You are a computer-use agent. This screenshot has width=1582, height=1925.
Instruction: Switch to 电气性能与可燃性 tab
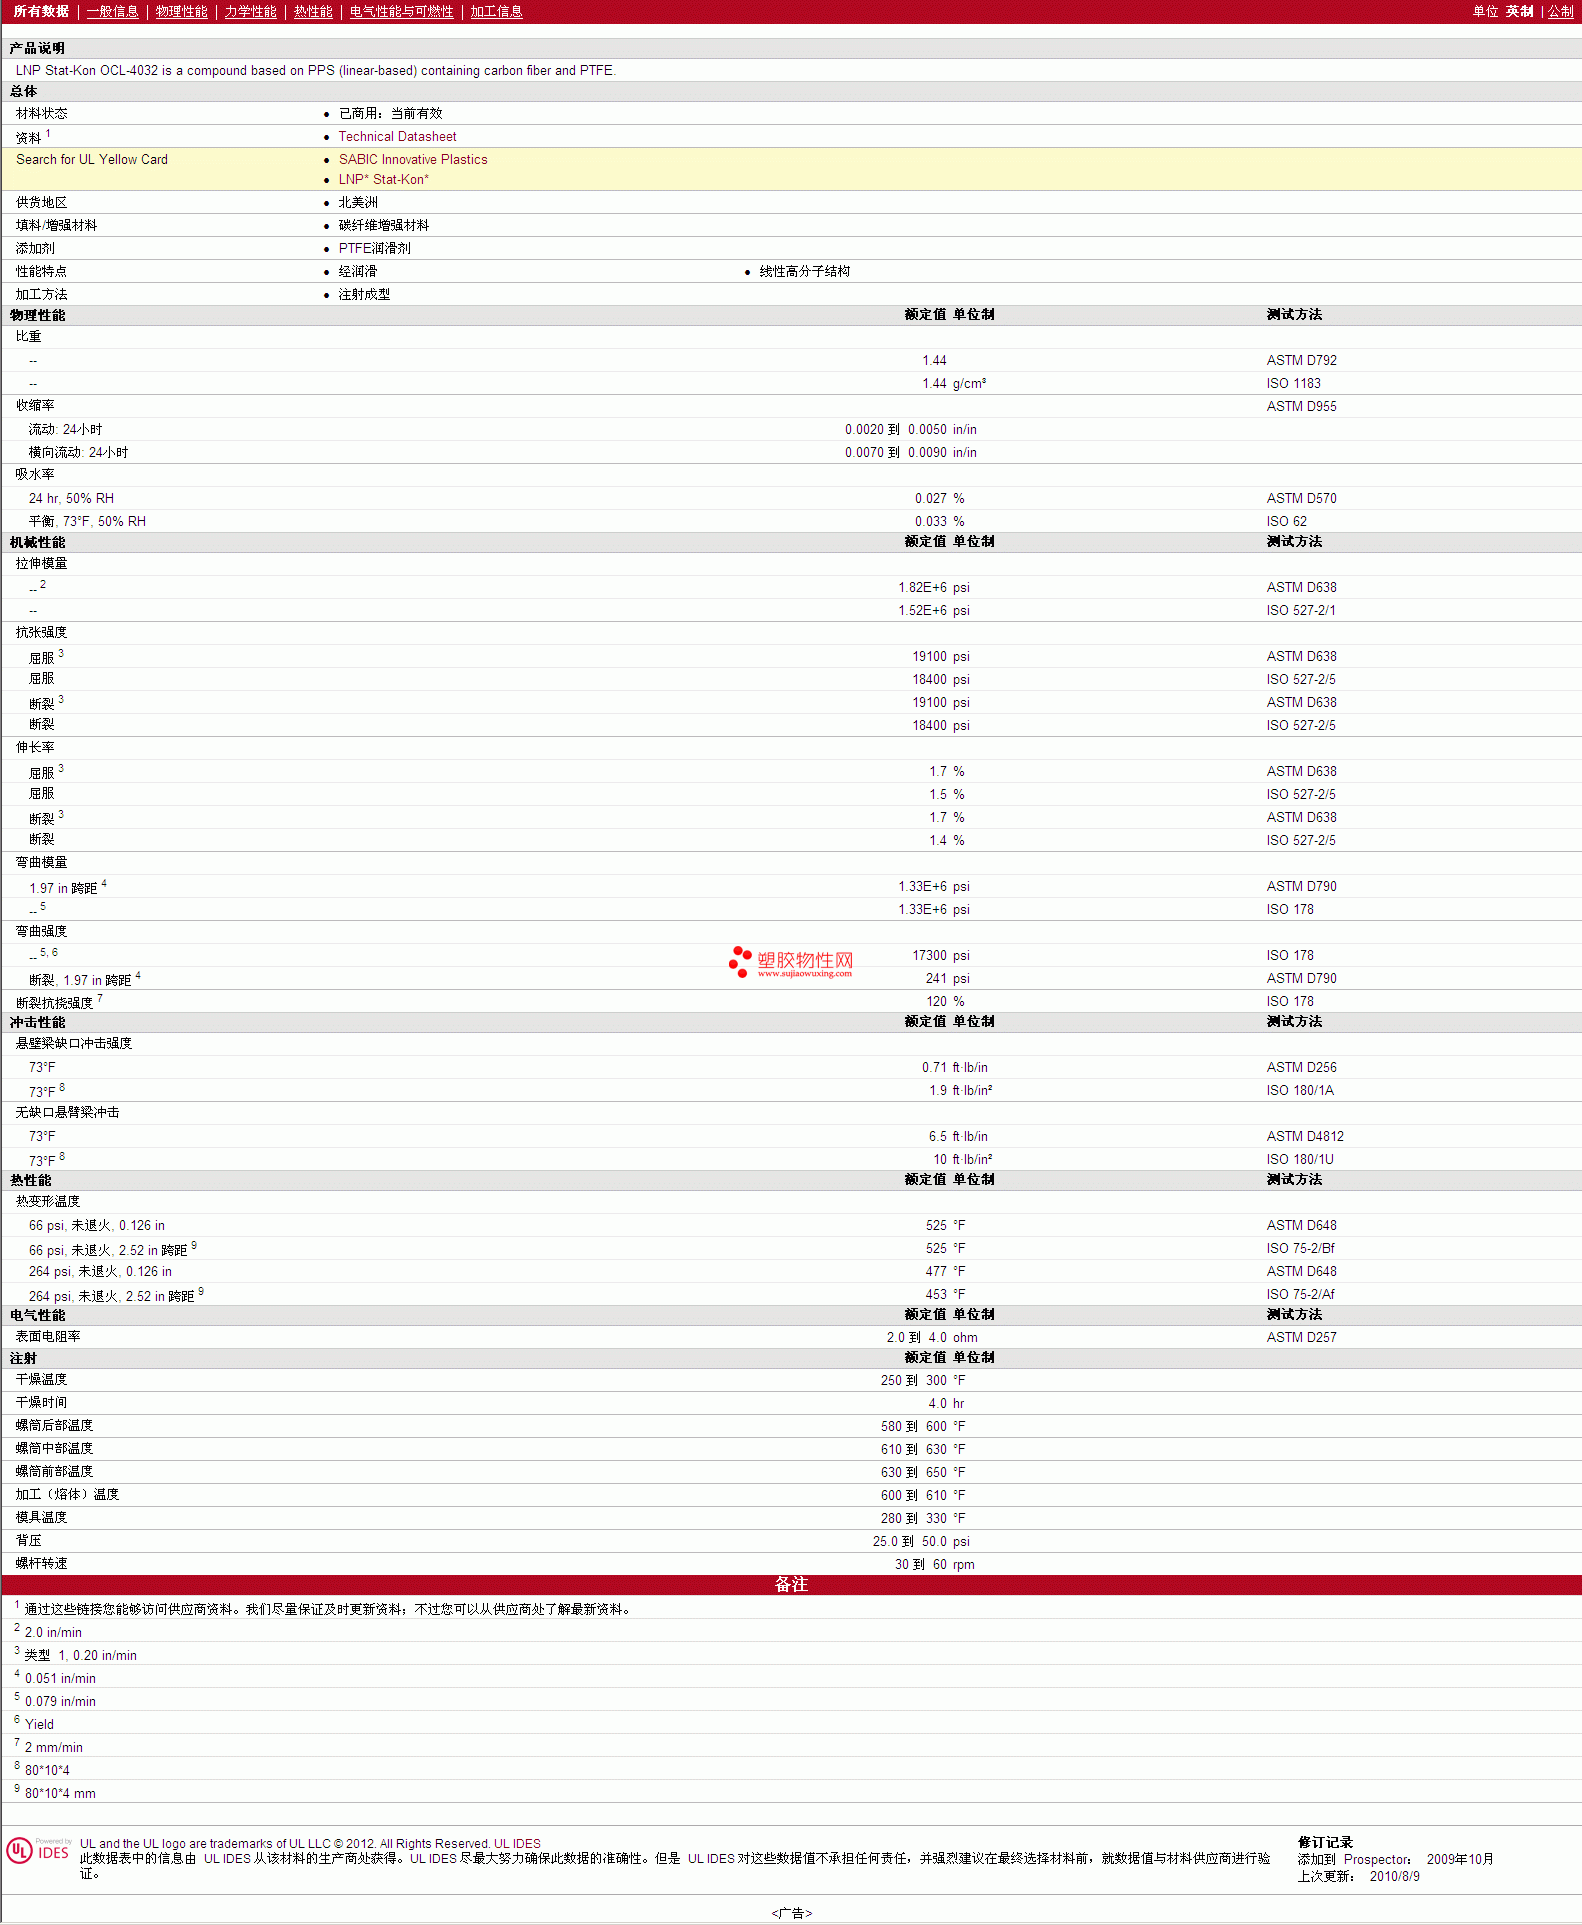tap(402, 11)
